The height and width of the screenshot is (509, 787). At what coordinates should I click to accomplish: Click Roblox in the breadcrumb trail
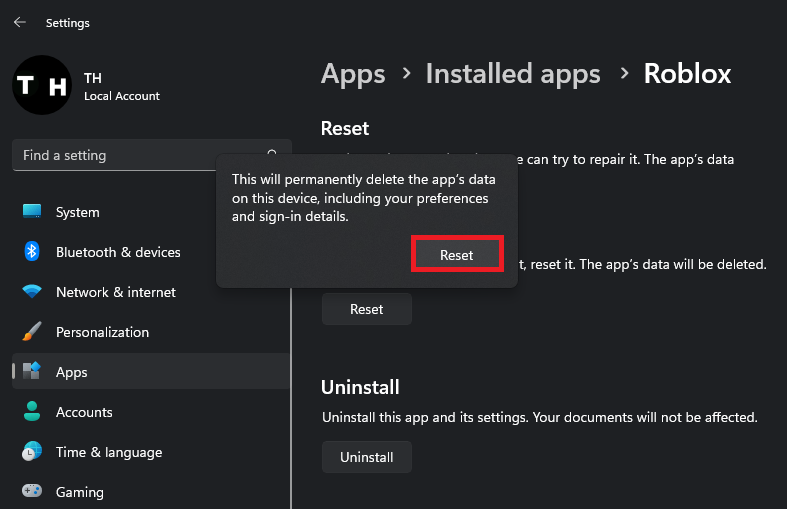(x=687, y=73)
